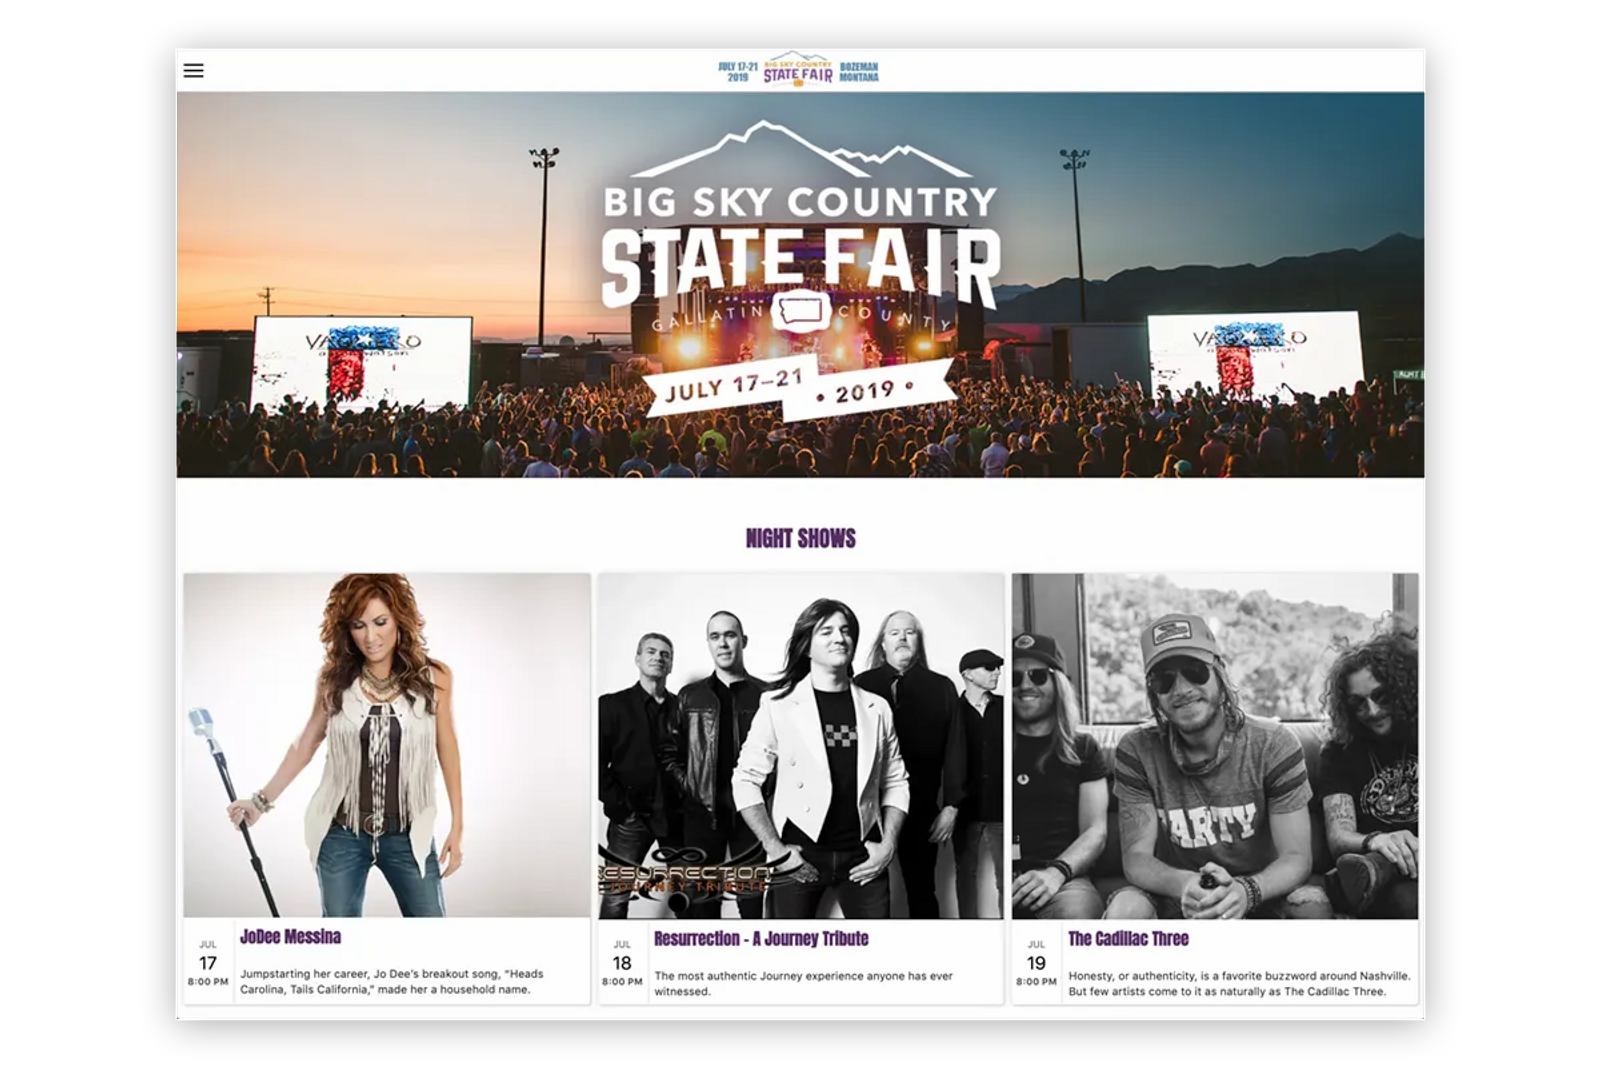Click the Night Shows section heading
Screen dimensions: 1600x1067
click(801, 539)
